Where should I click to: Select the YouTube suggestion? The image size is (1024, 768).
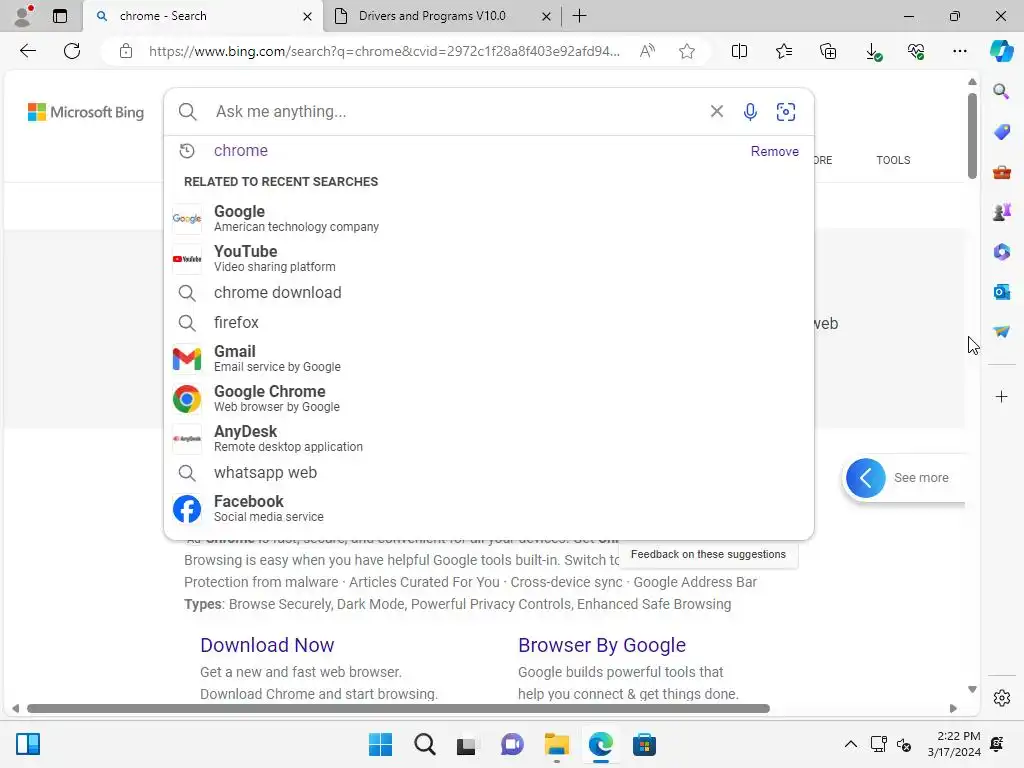click(x=488, y=259)
